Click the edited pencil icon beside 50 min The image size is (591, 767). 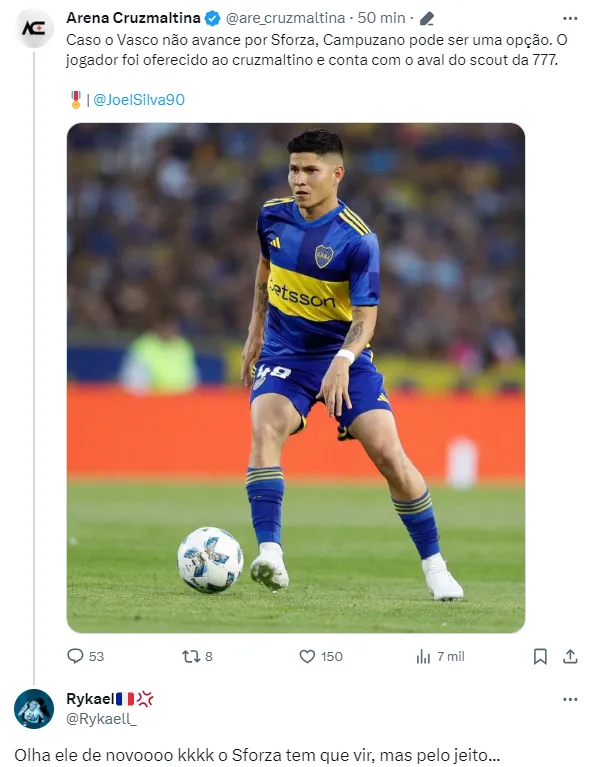[x=427, y=19]
